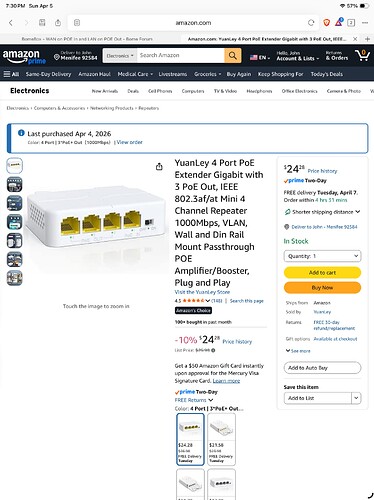This screenshot has height=500, width=374.
Task: Click the View order link
Action: point(130,142)
